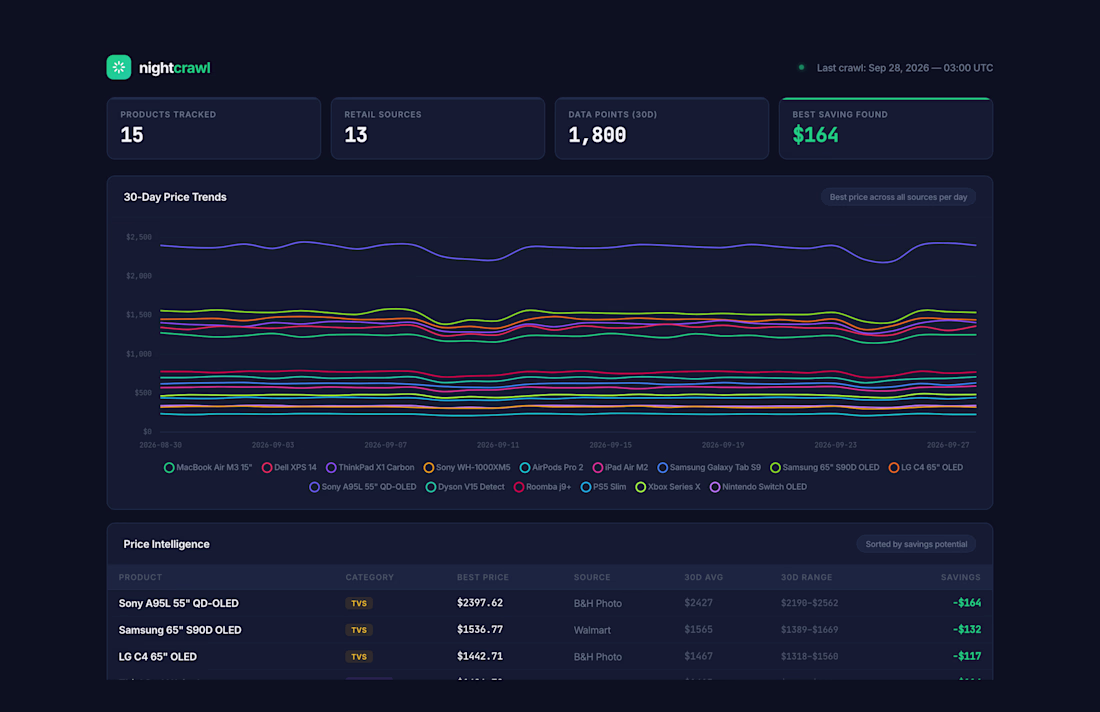This screenshot has width=1100, height=712.
Task: Select Samsung 65" S90D OLED in the table
Action: [x=180, y=630]
